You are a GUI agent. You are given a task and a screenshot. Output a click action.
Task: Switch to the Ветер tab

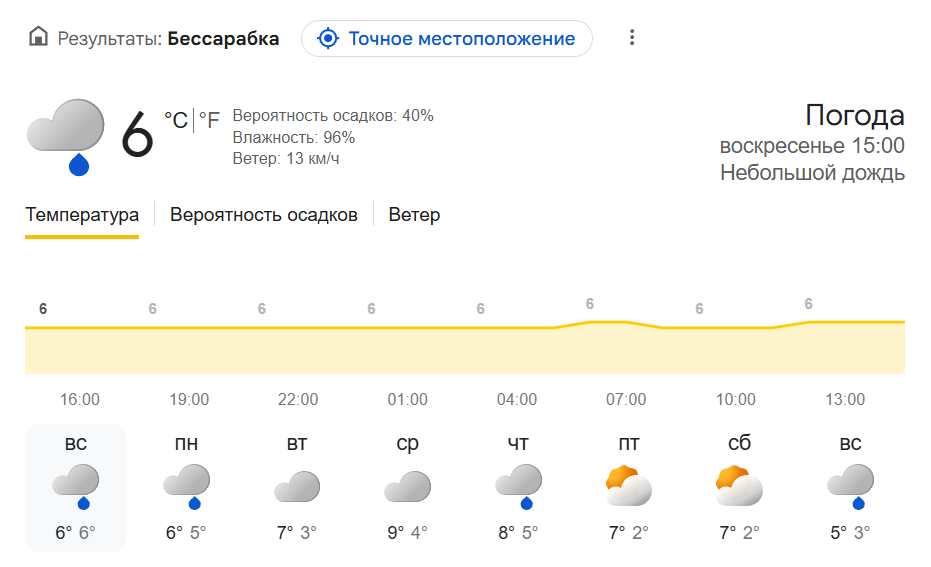[x=414, y=215]
